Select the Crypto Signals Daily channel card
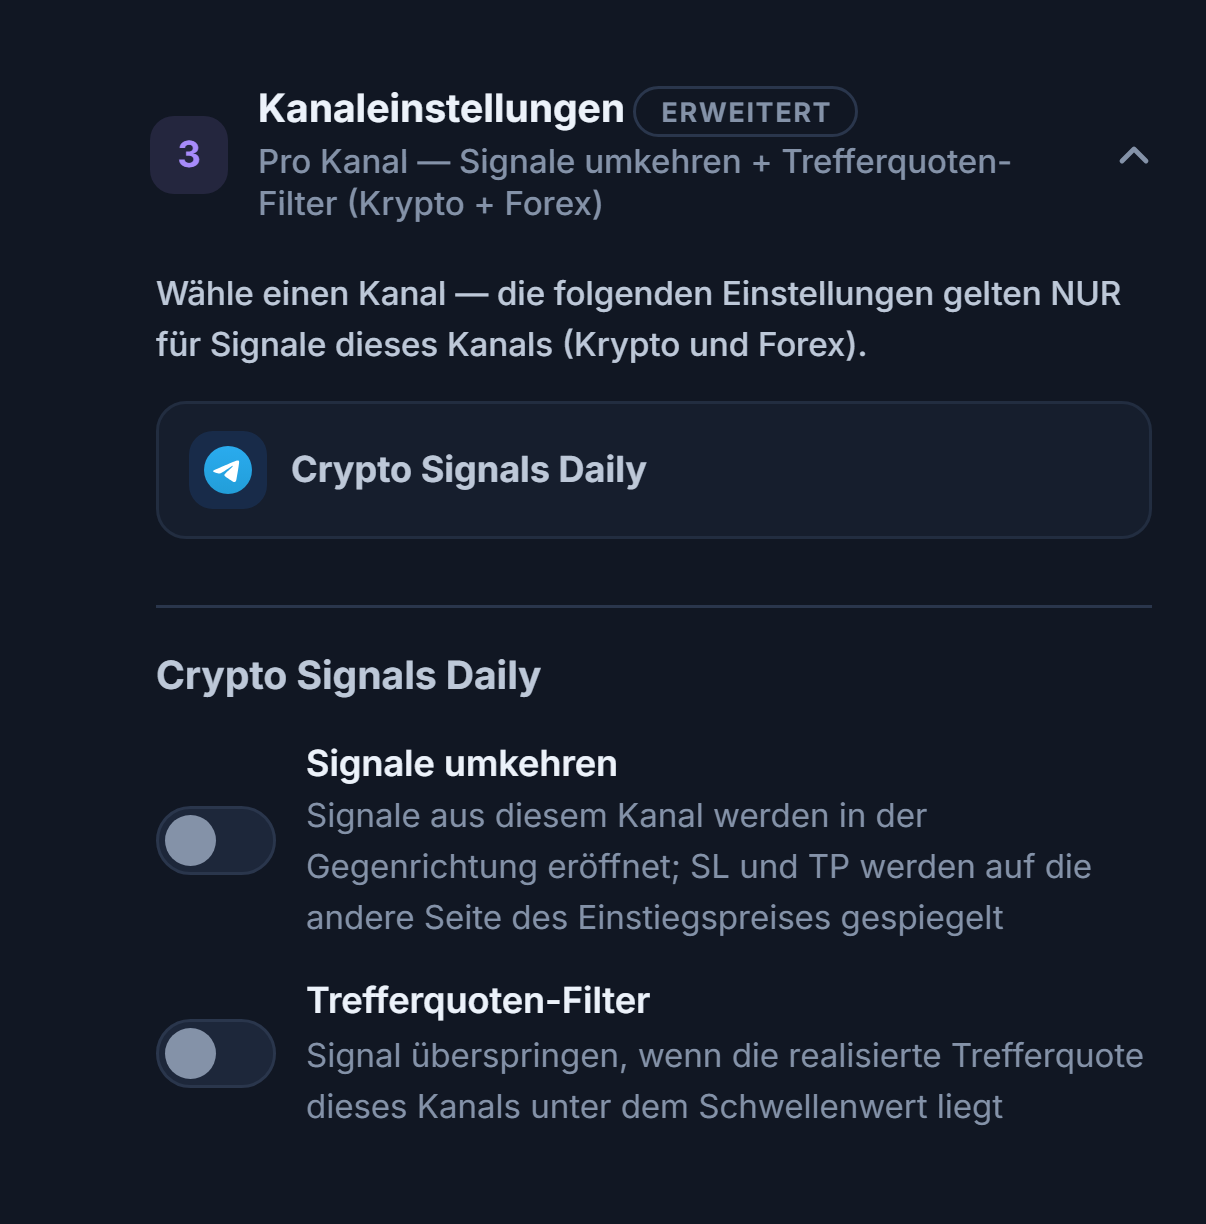The image size is (1206, 1224). tap(654, 470)
